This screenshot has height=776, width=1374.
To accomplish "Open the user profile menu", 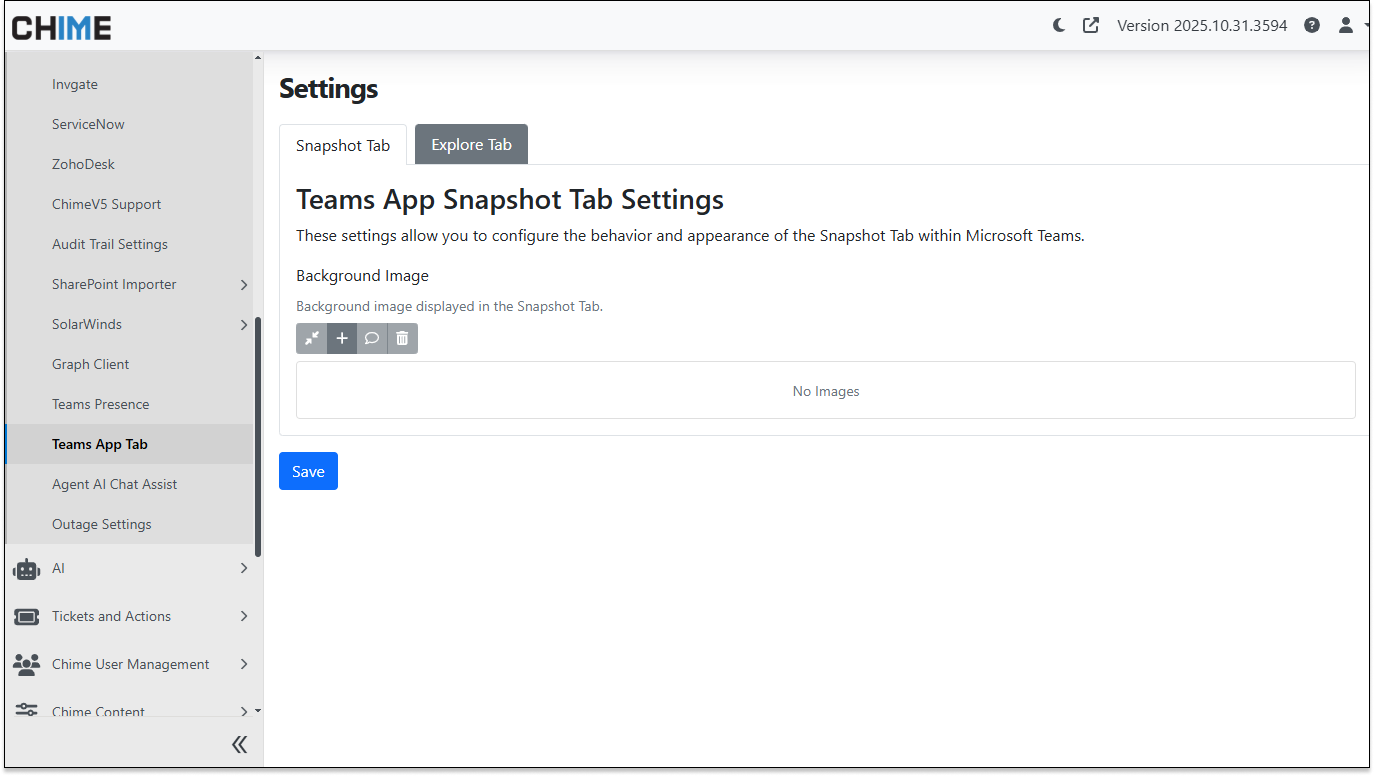I will [x=1346, y=26].
